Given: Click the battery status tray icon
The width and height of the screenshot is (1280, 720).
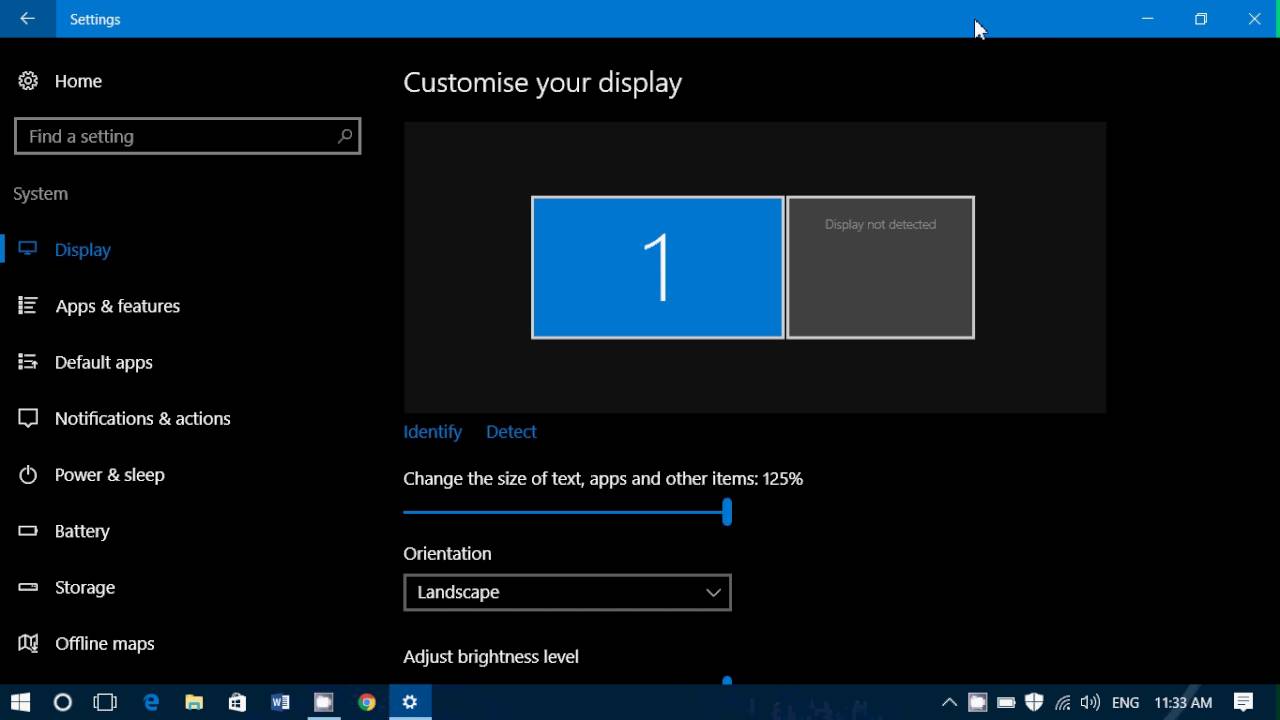Looking at the screenshot, I should tap(1006, 703).
